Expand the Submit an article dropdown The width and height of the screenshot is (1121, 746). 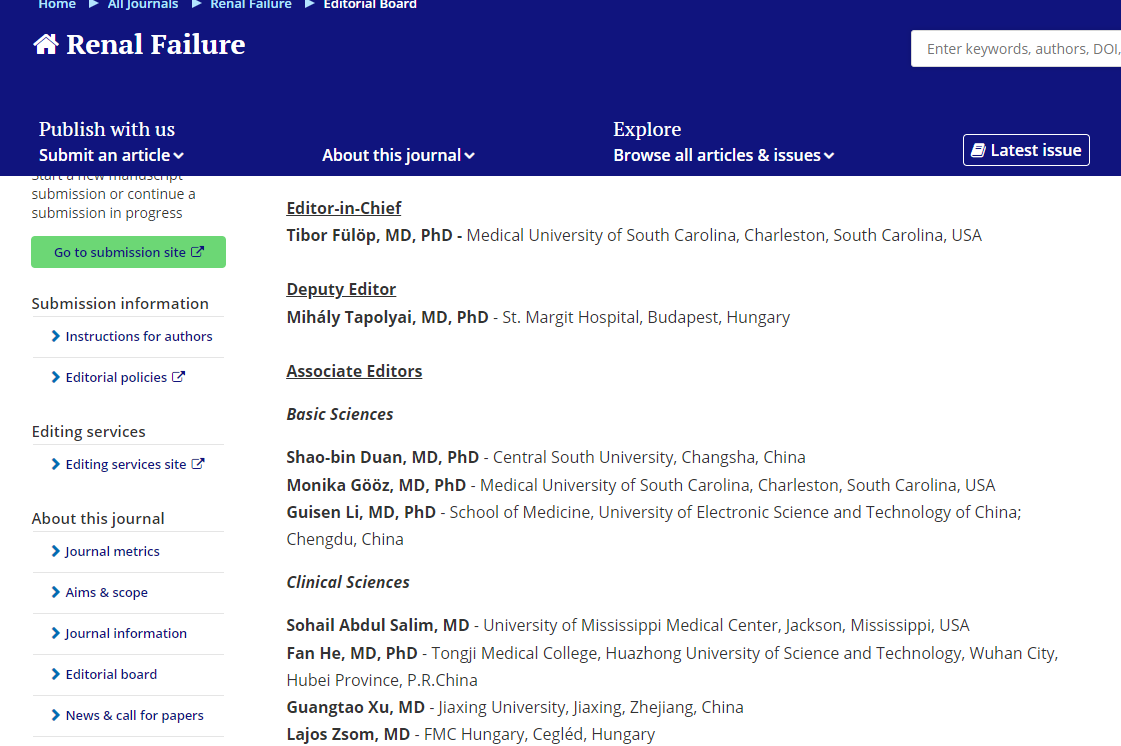pos(111,155)
